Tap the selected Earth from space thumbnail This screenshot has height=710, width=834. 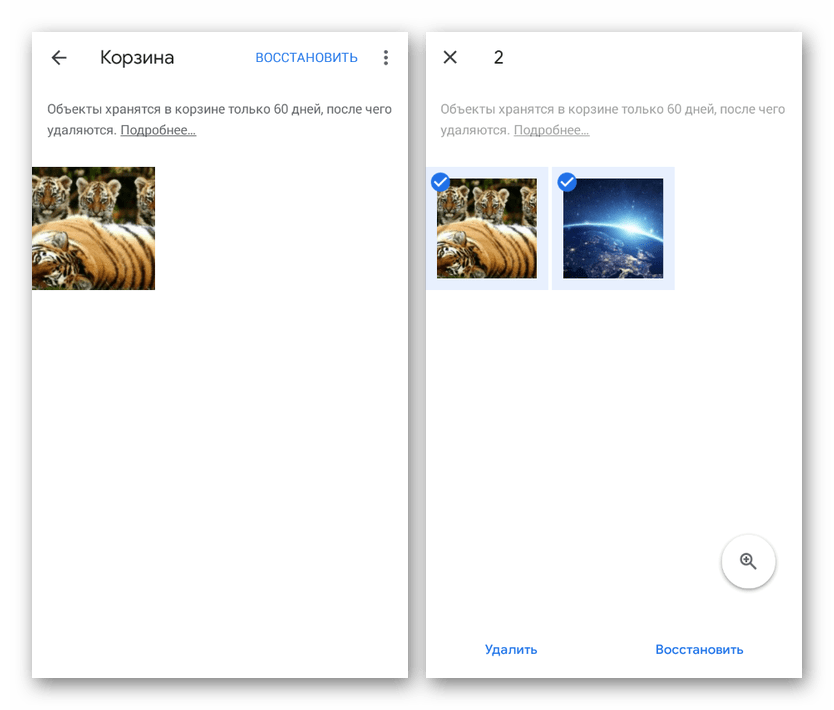[613, 230]
